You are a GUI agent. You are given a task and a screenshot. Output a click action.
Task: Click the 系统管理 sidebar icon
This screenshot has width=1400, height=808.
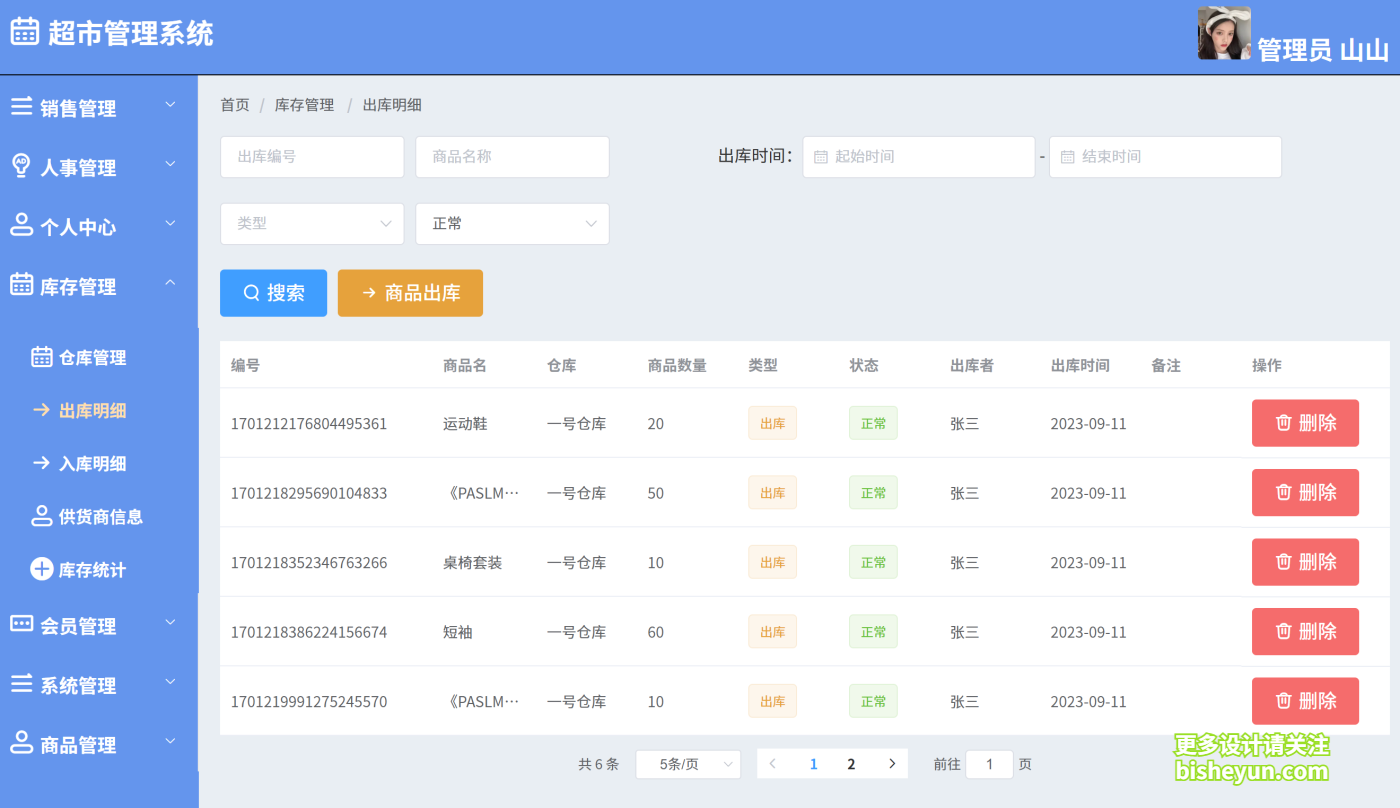[x=21, y=683]
